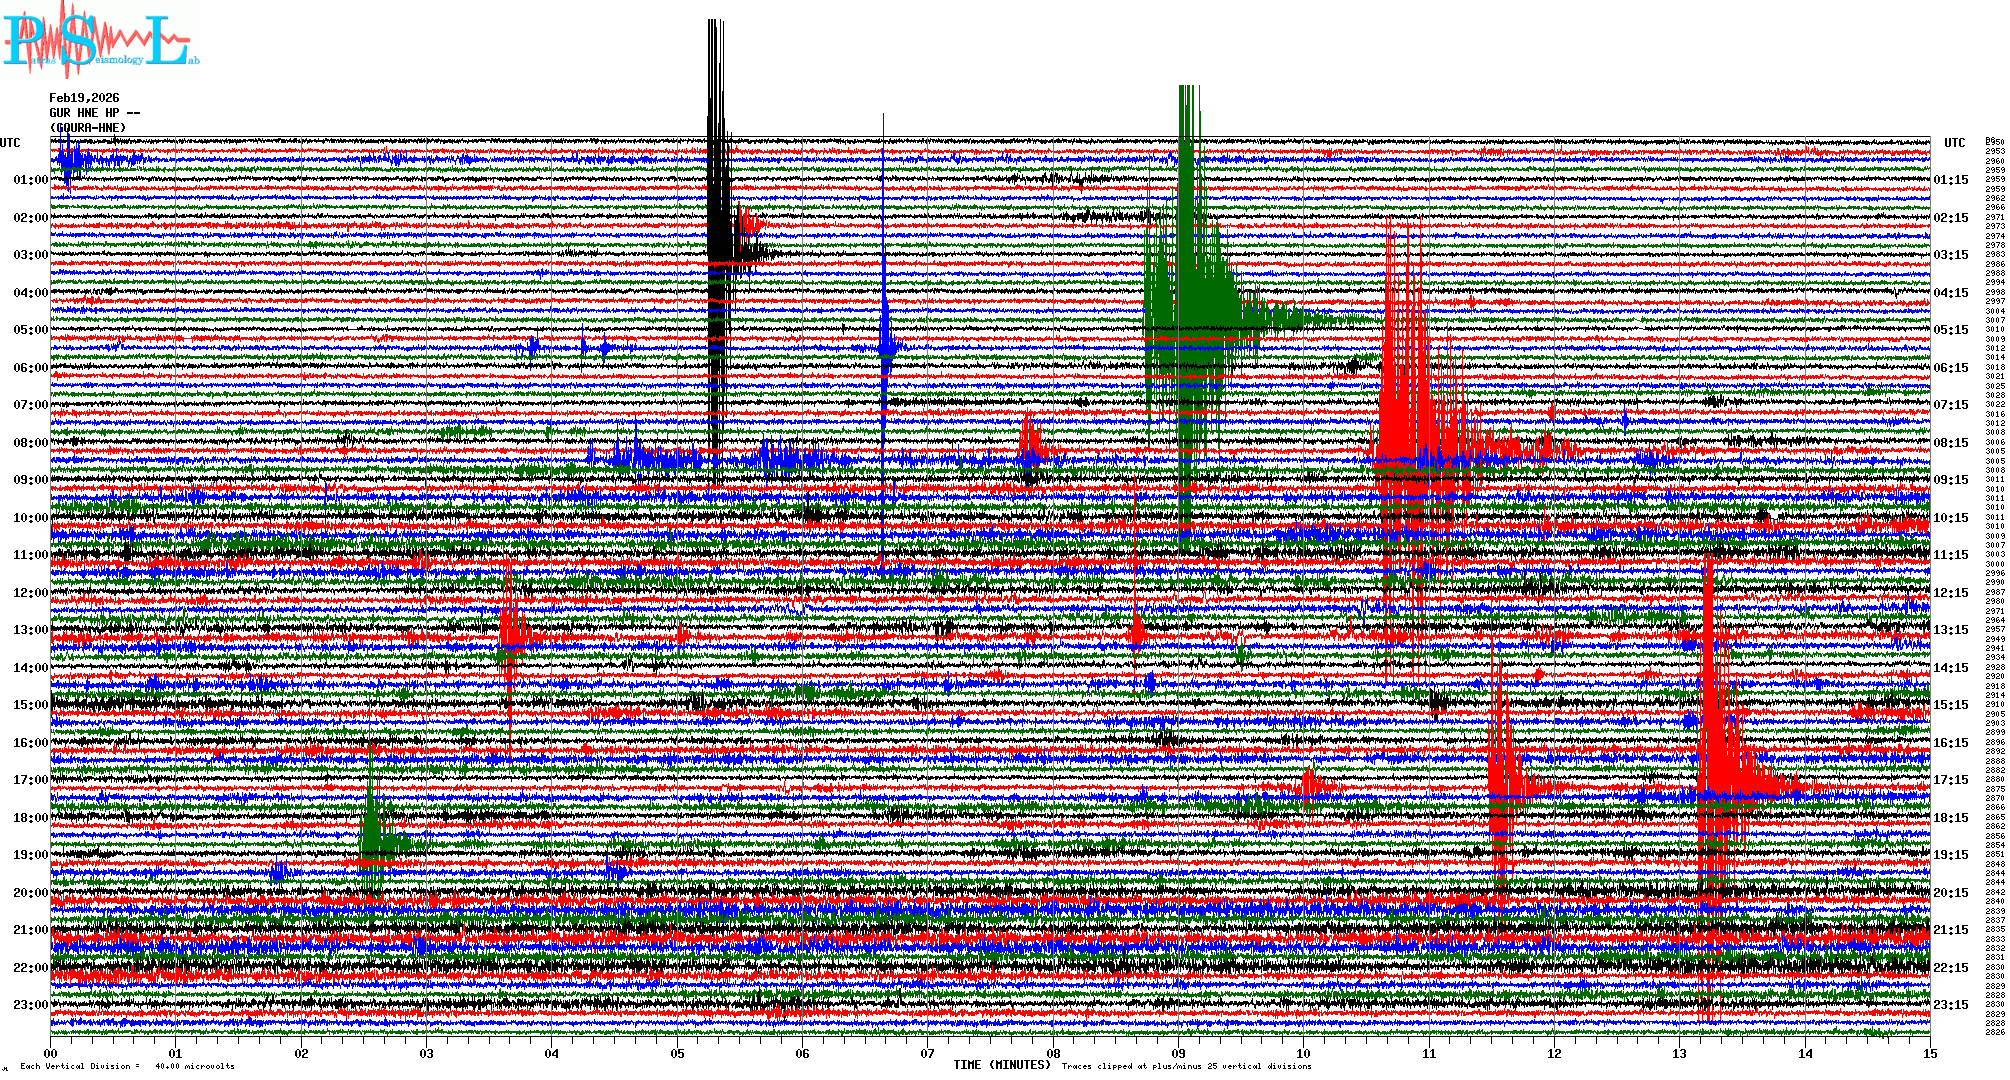
Task: Select the 05:00 hour label on left
Action: tap(30, 330)
